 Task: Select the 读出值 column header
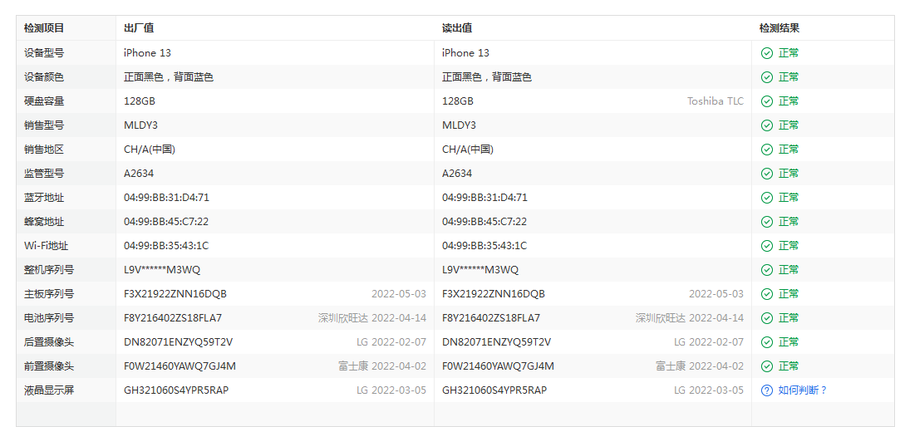(x=457, y=28)
